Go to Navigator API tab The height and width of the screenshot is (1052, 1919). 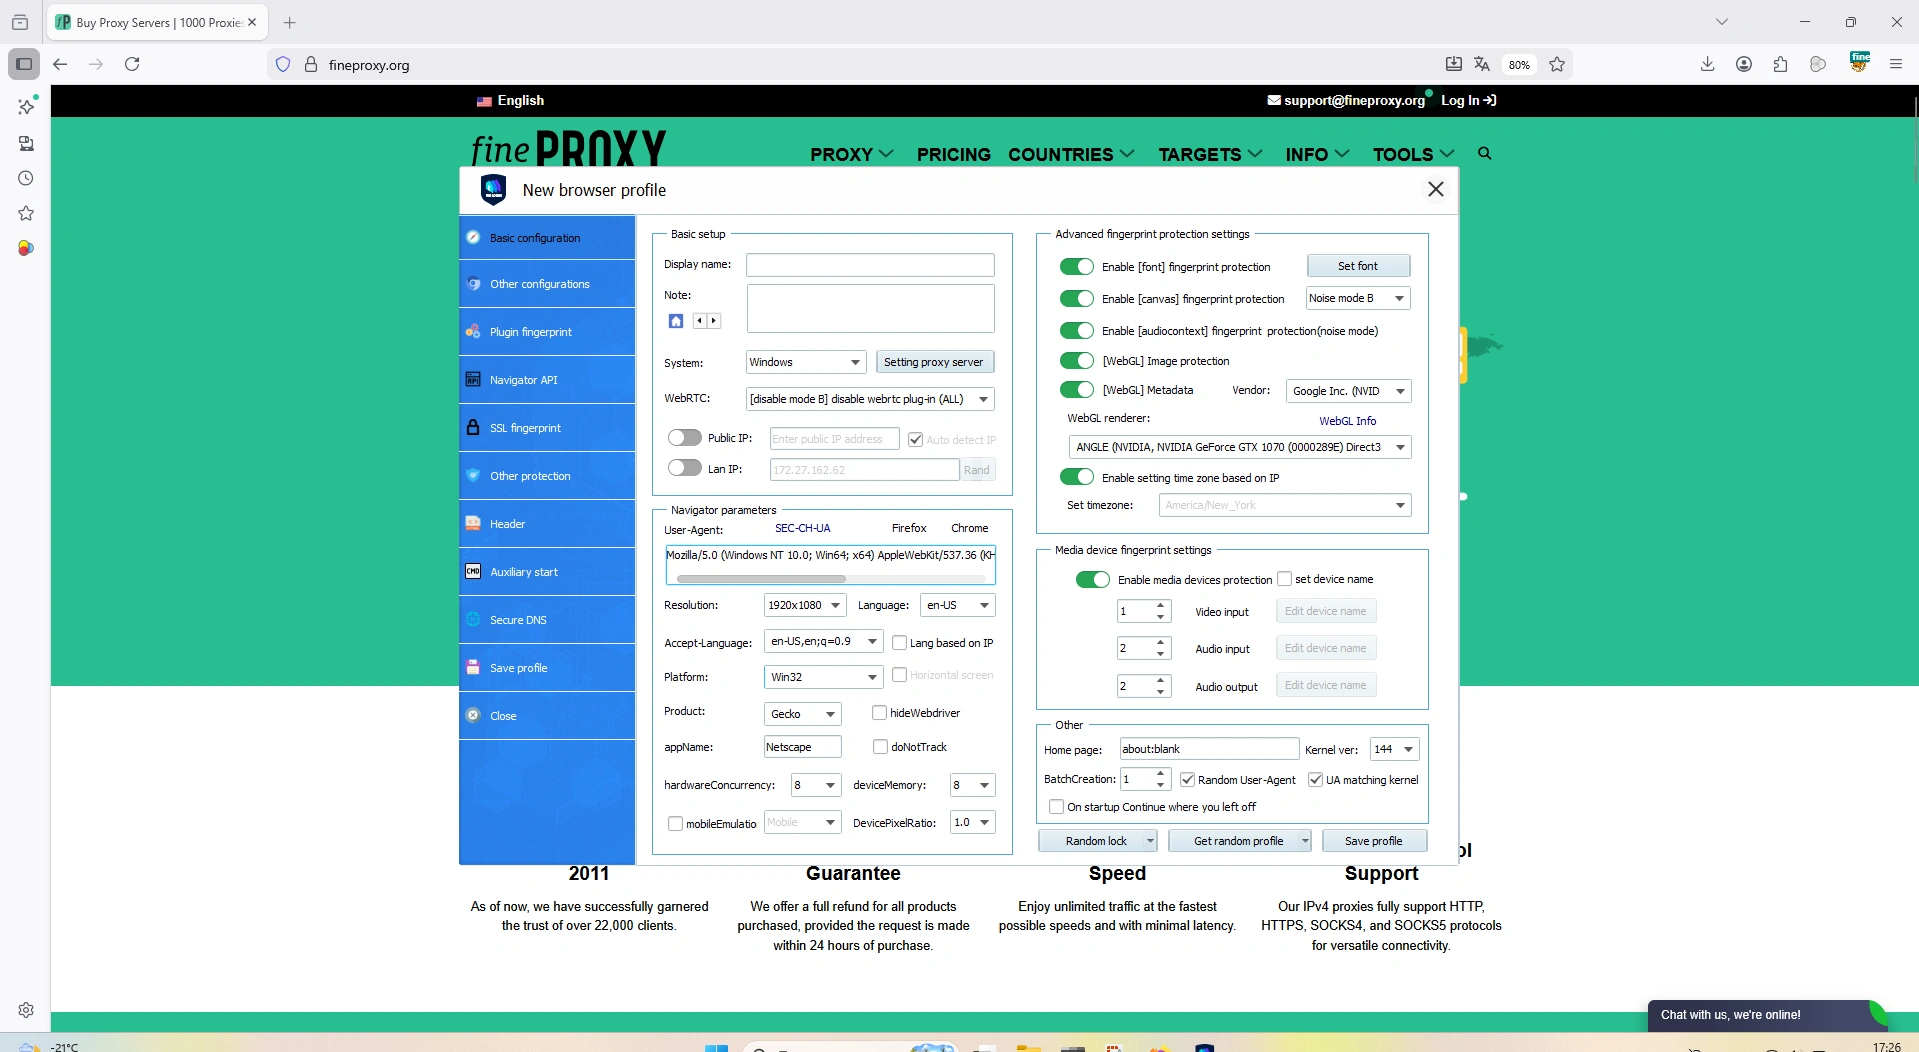547,380
